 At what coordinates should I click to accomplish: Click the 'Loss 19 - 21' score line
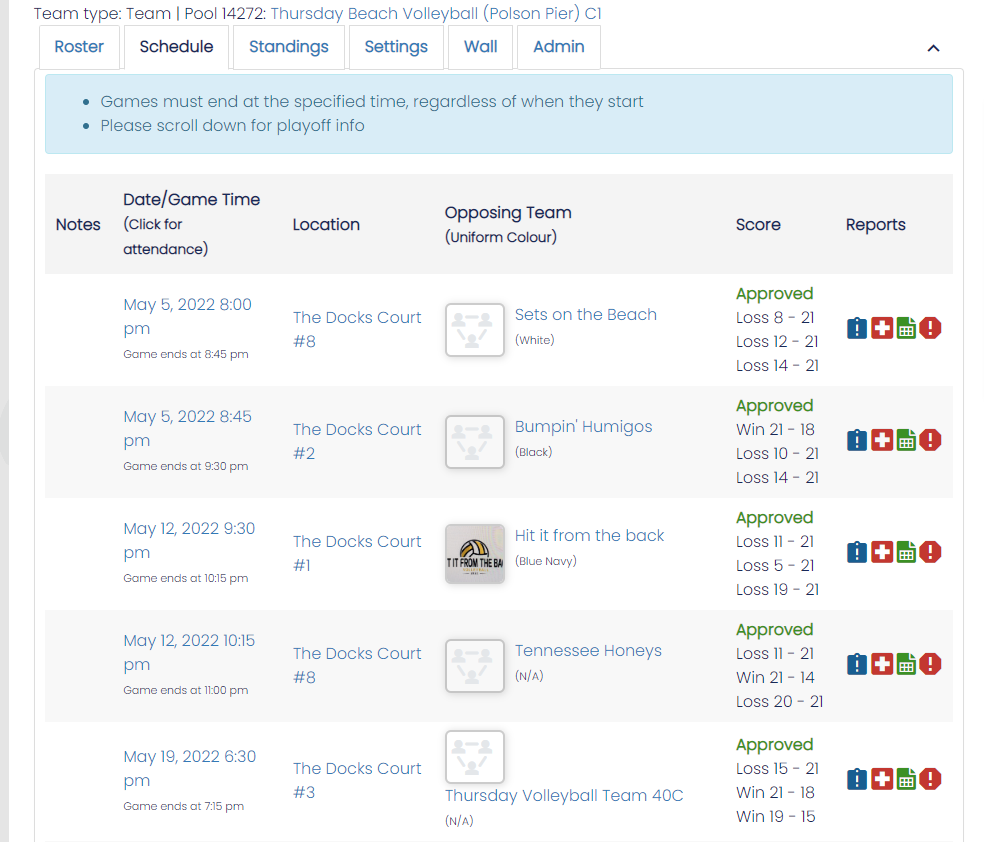click(777, 590)
